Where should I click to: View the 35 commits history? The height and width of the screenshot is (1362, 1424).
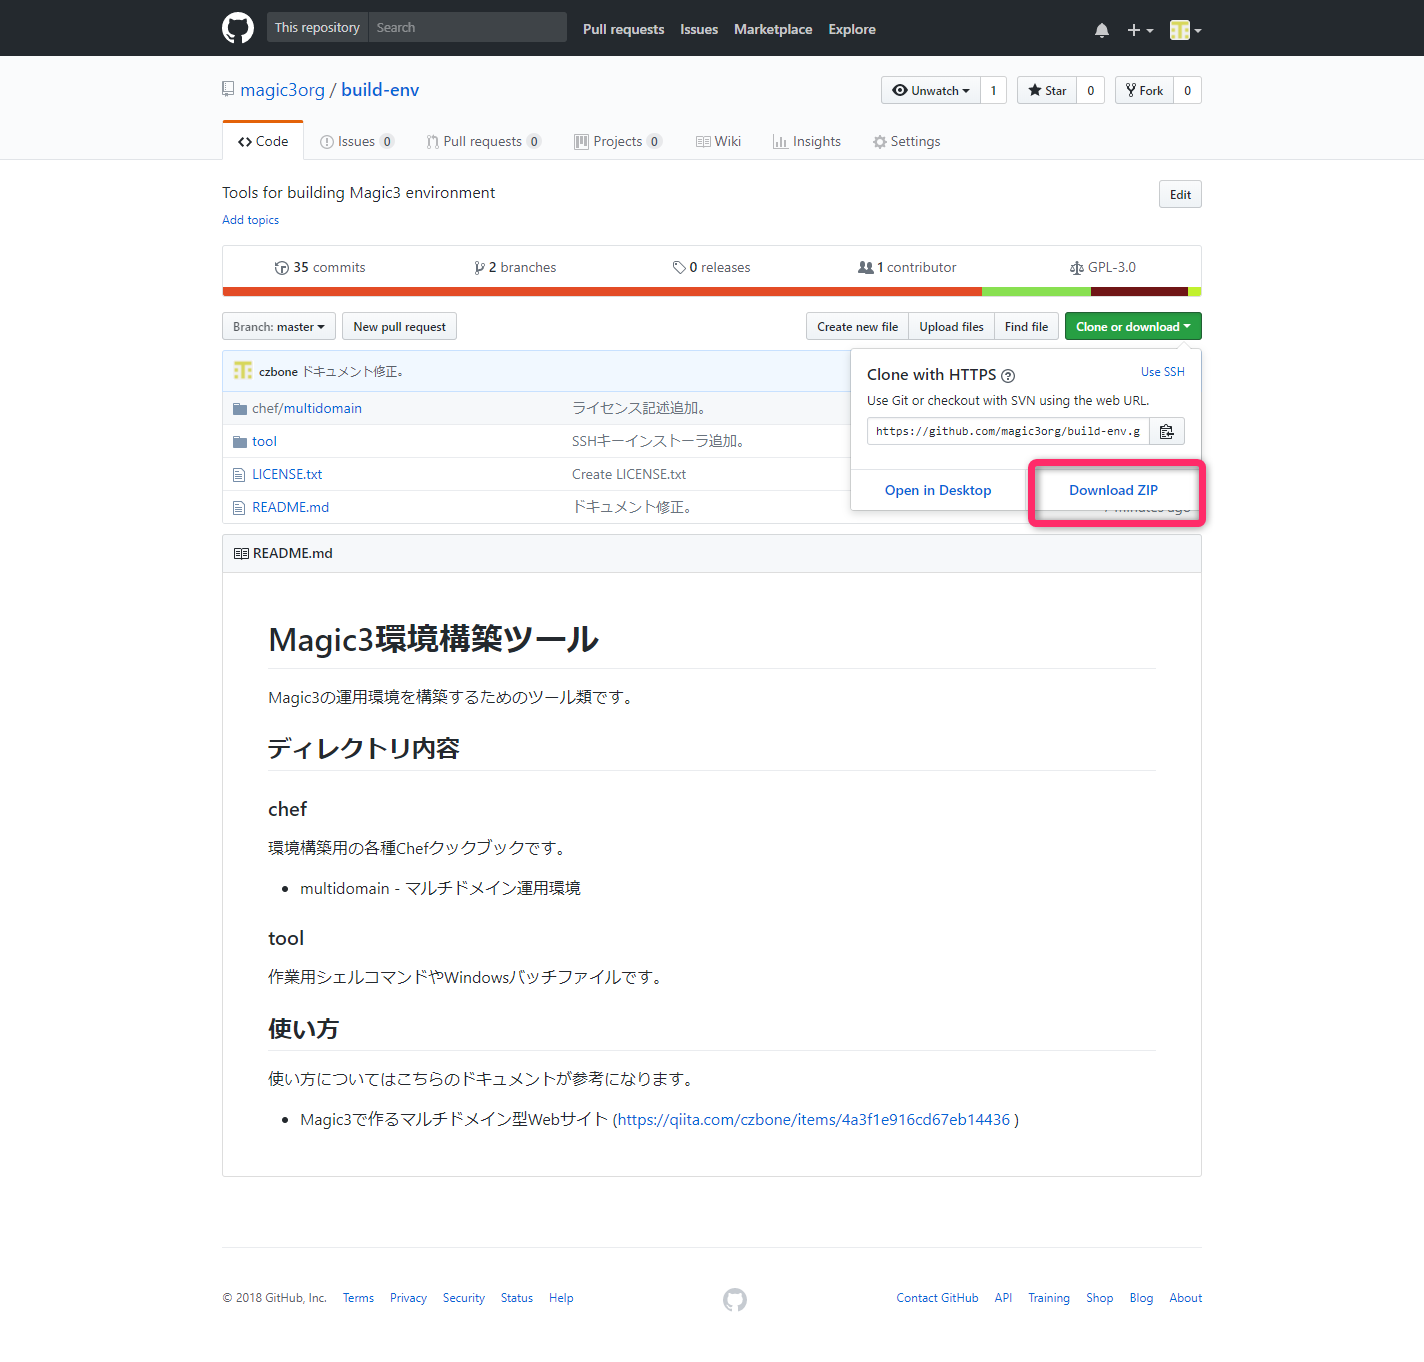(320, 267)
